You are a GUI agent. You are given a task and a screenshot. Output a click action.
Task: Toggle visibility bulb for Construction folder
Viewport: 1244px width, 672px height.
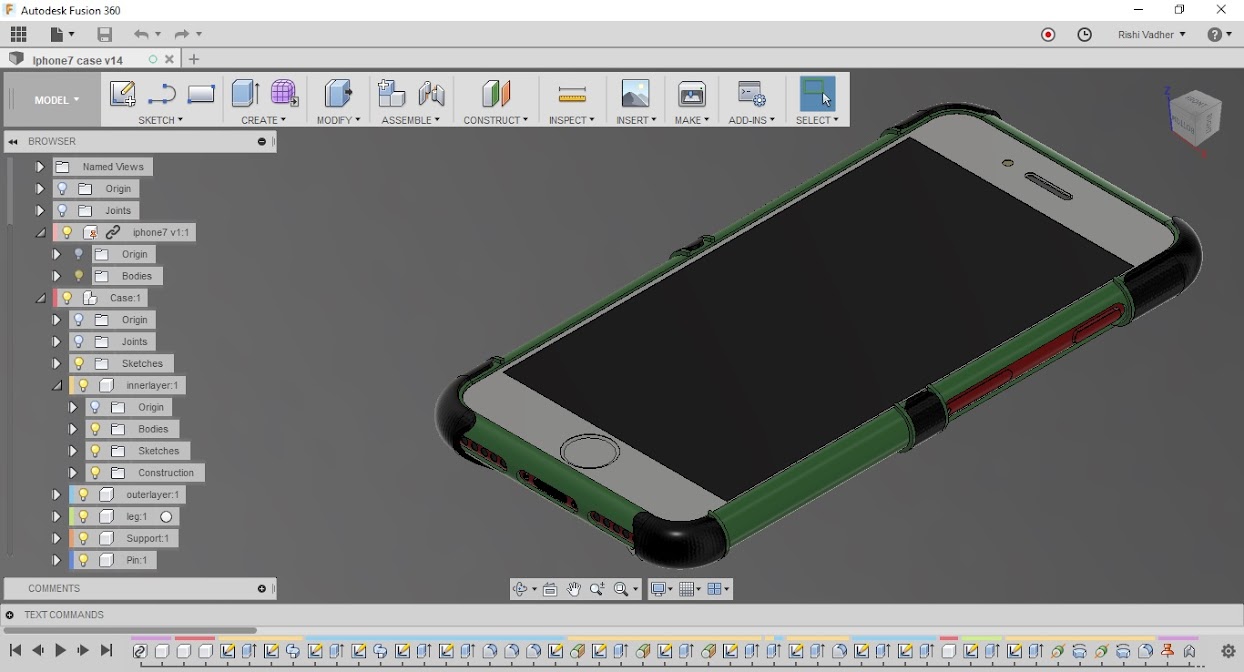pos(95,473)
